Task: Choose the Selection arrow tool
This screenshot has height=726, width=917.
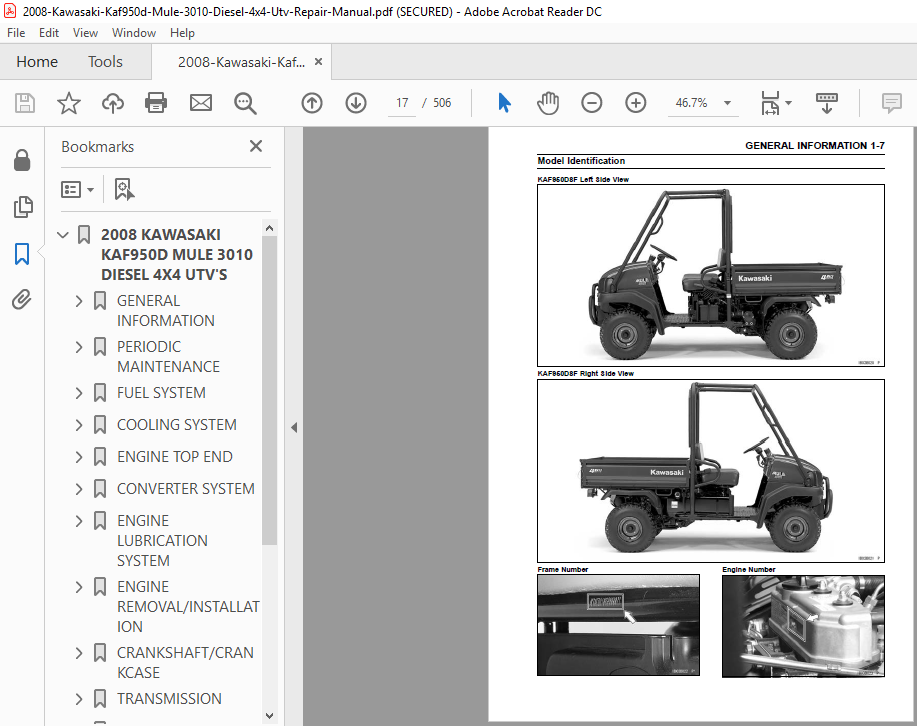Action: coord(504,103)
